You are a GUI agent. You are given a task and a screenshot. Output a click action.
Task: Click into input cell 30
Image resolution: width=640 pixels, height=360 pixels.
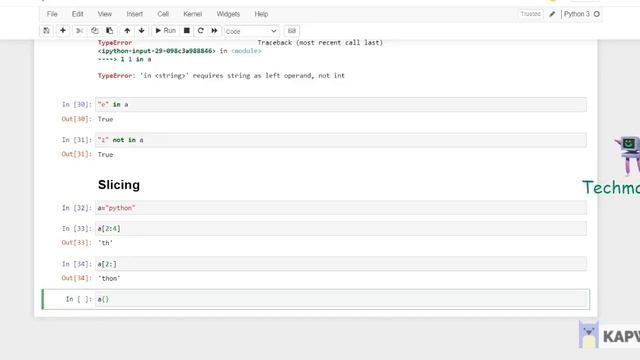coord(341,104)
